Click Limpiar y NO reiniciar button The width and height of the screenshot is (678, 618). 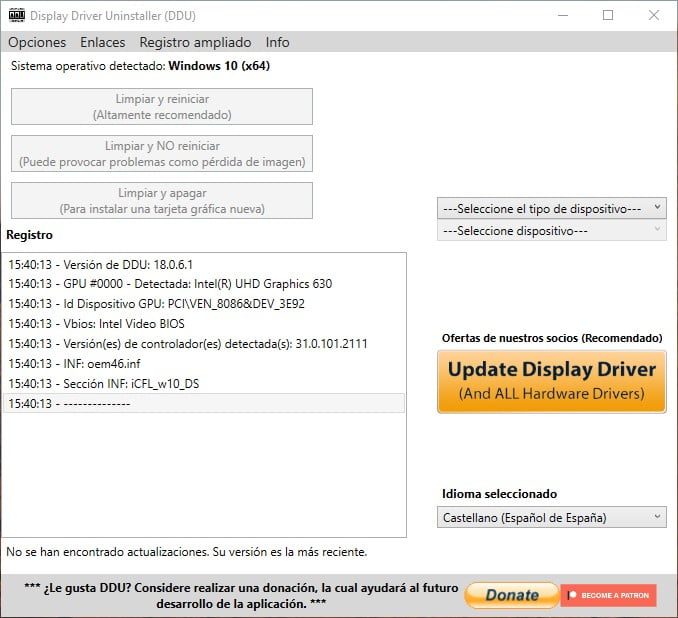(x=162, y=154)
